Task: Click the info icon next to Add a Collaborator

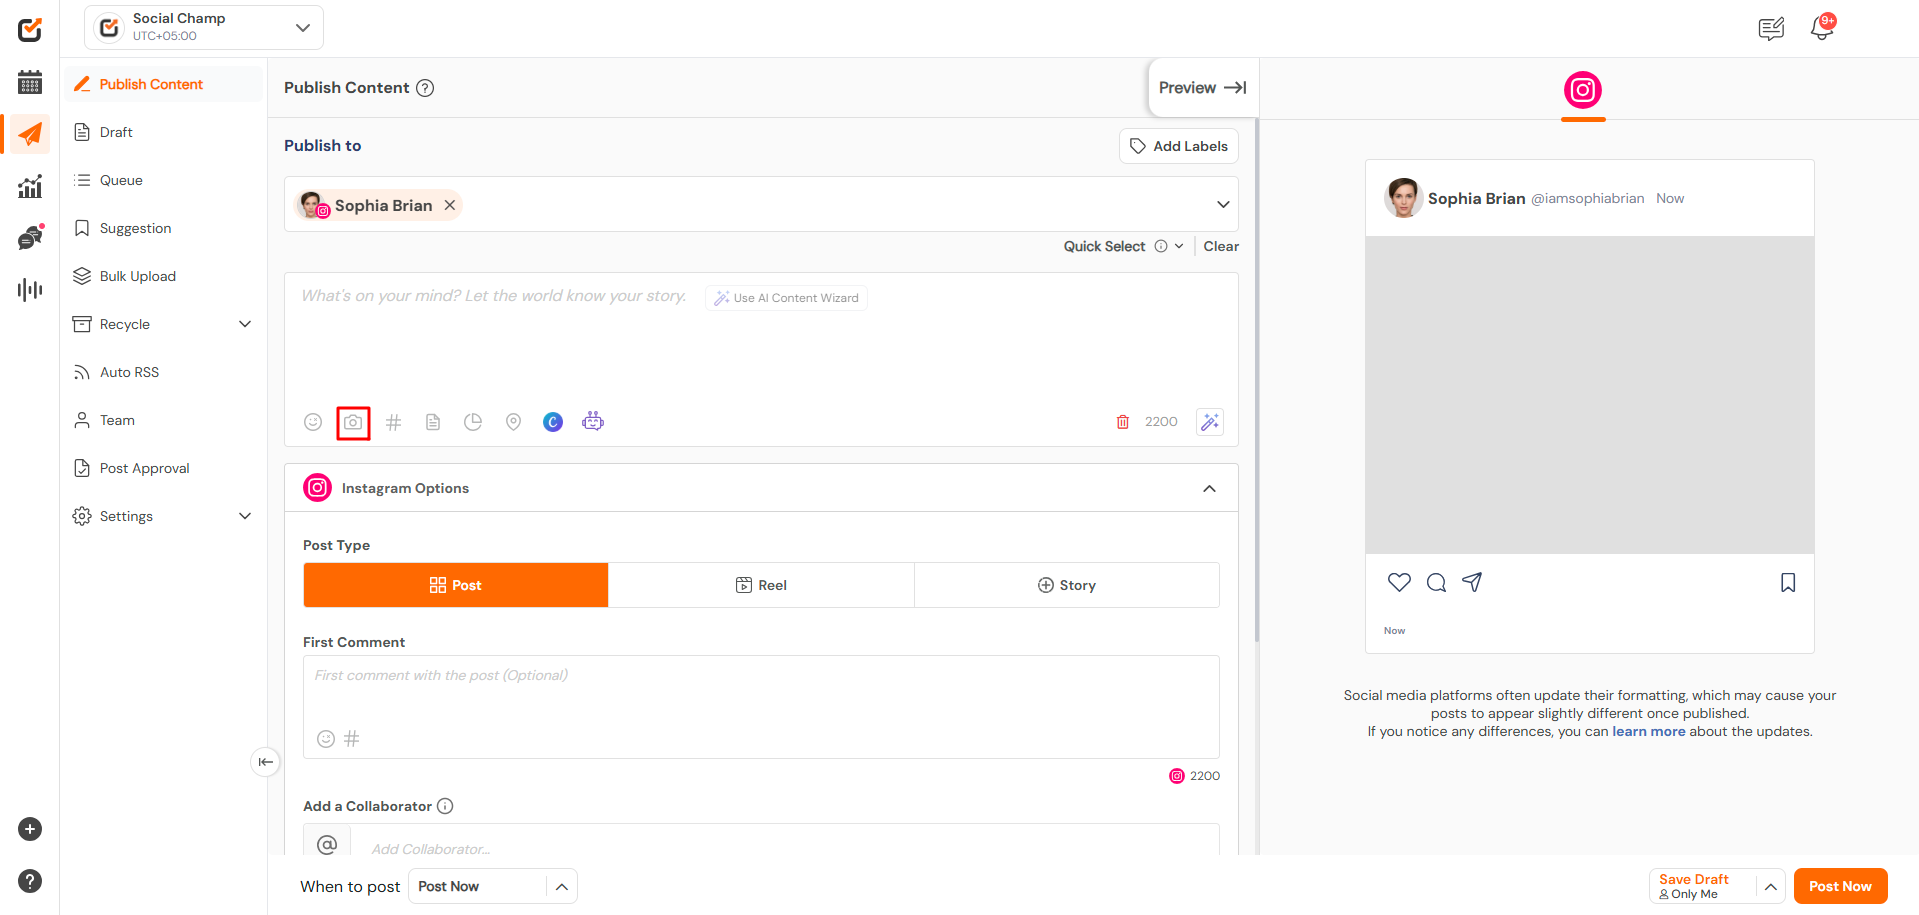Action: (445, 806)
